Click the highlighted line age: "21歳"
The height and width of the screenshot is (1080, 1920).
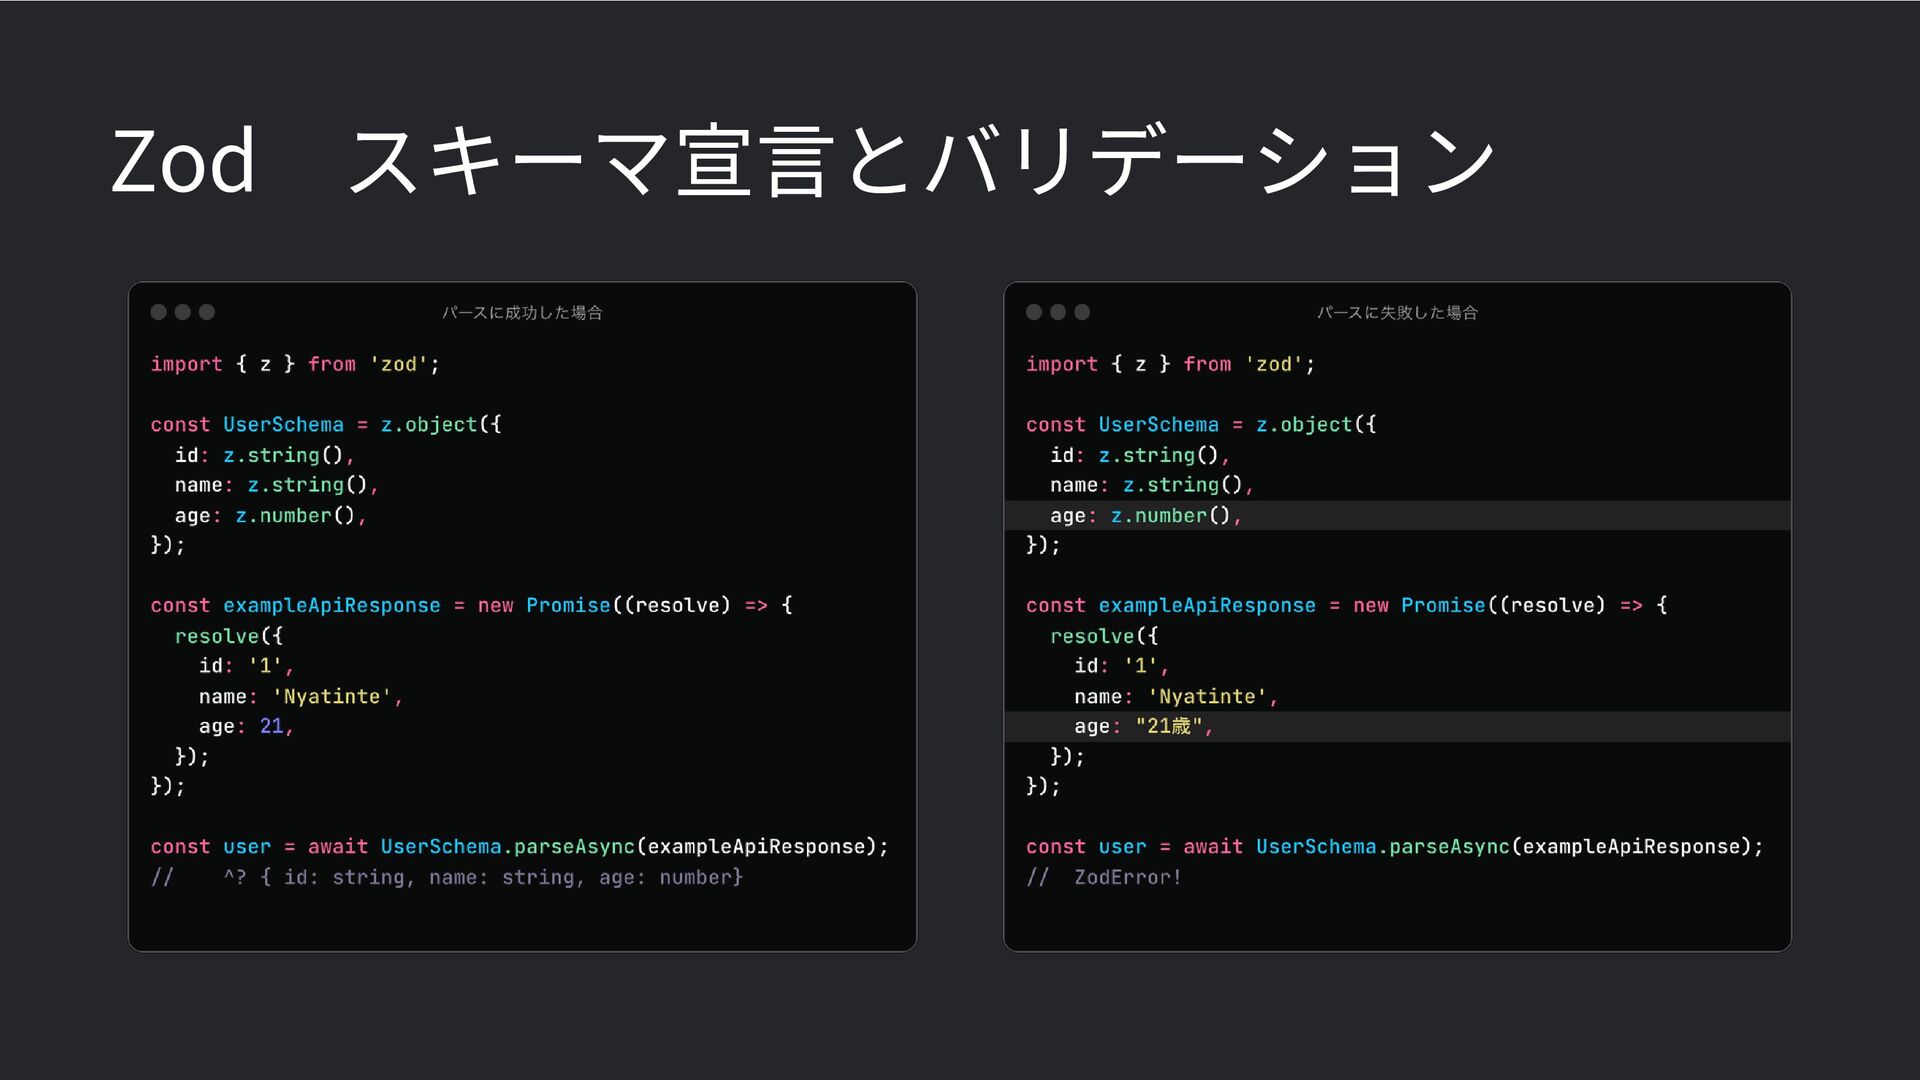1397,726
